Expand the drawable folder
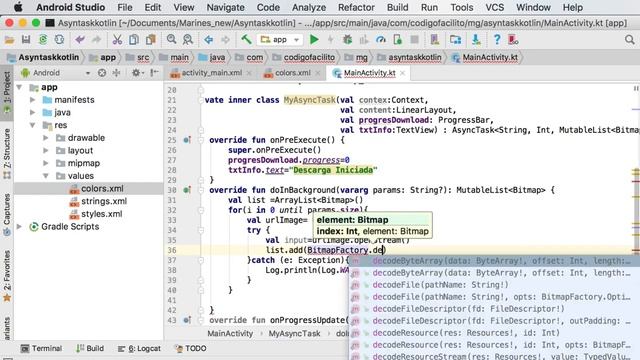The height and width of the screenshot is (360, 640). [46, 138]
